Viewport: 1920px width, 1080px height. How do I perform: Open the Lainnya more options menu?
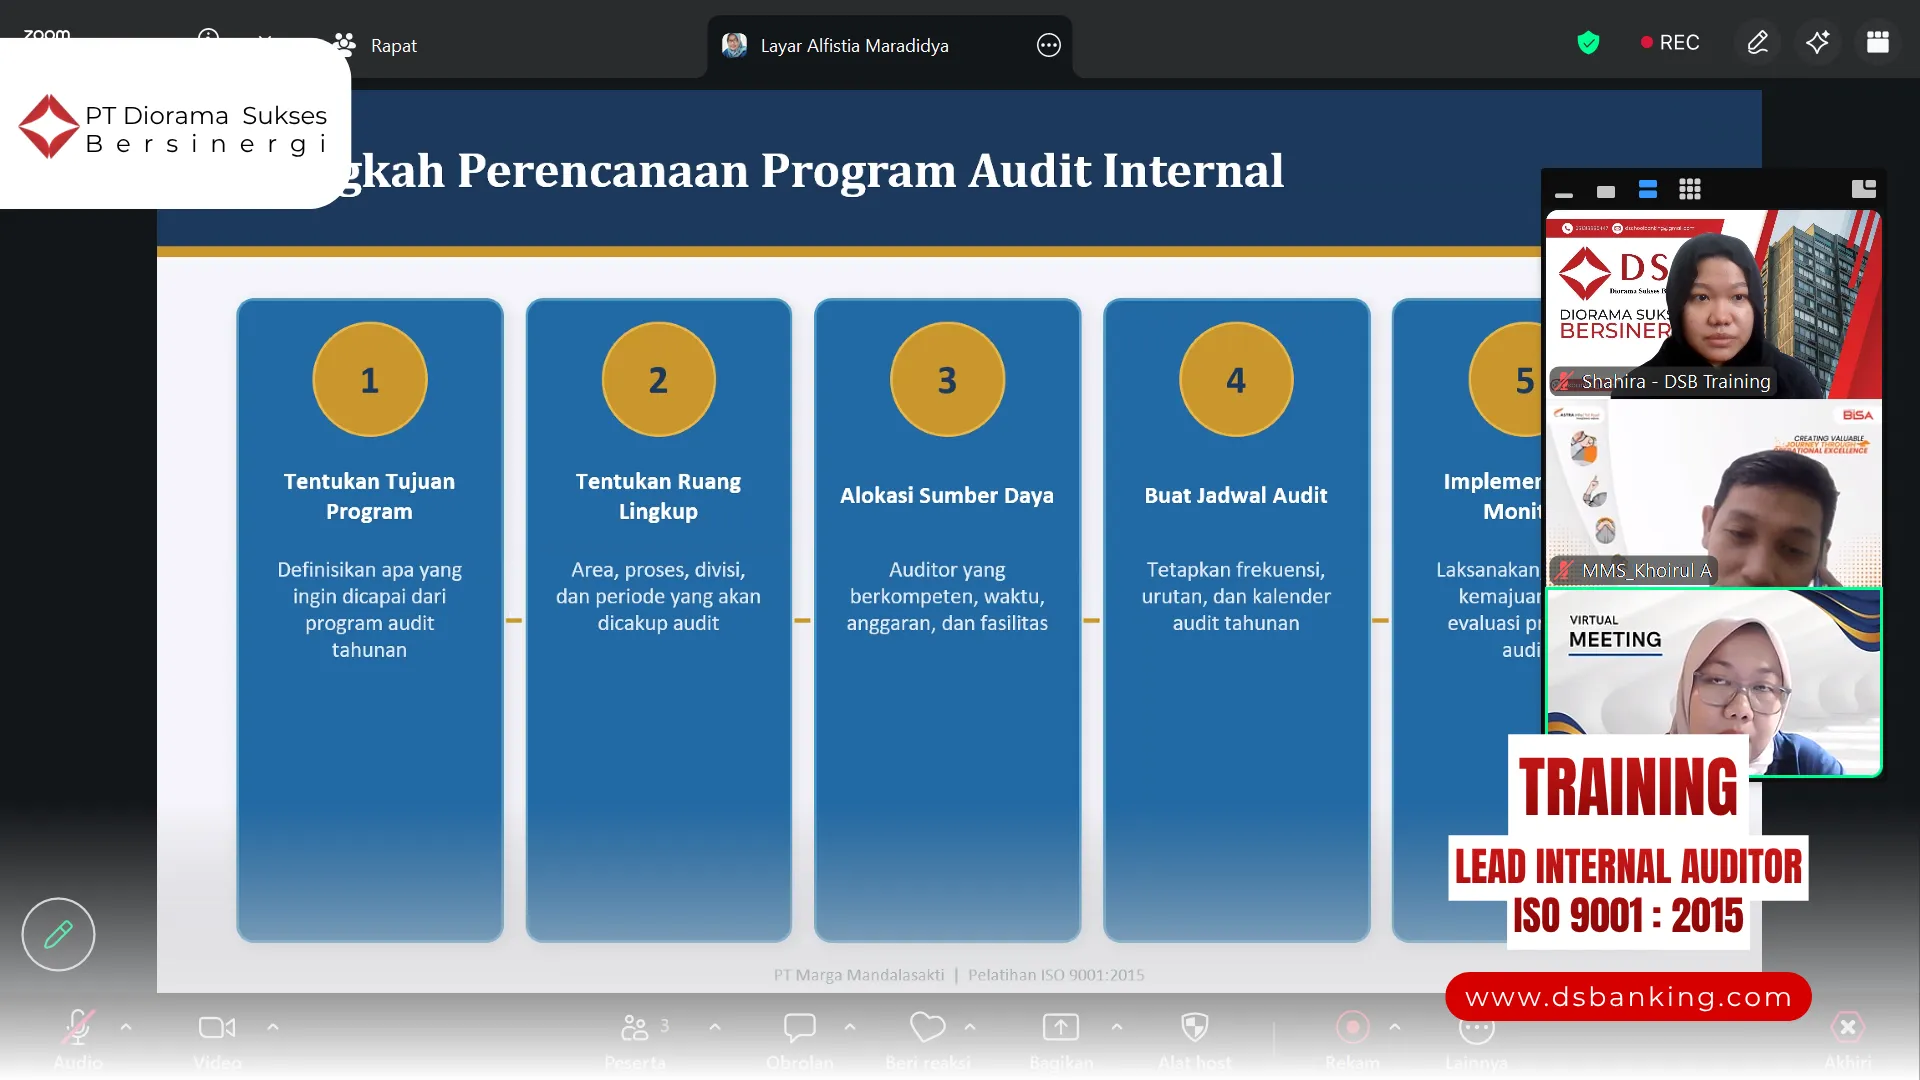pyautogui.click(x=1477, y=1027)
